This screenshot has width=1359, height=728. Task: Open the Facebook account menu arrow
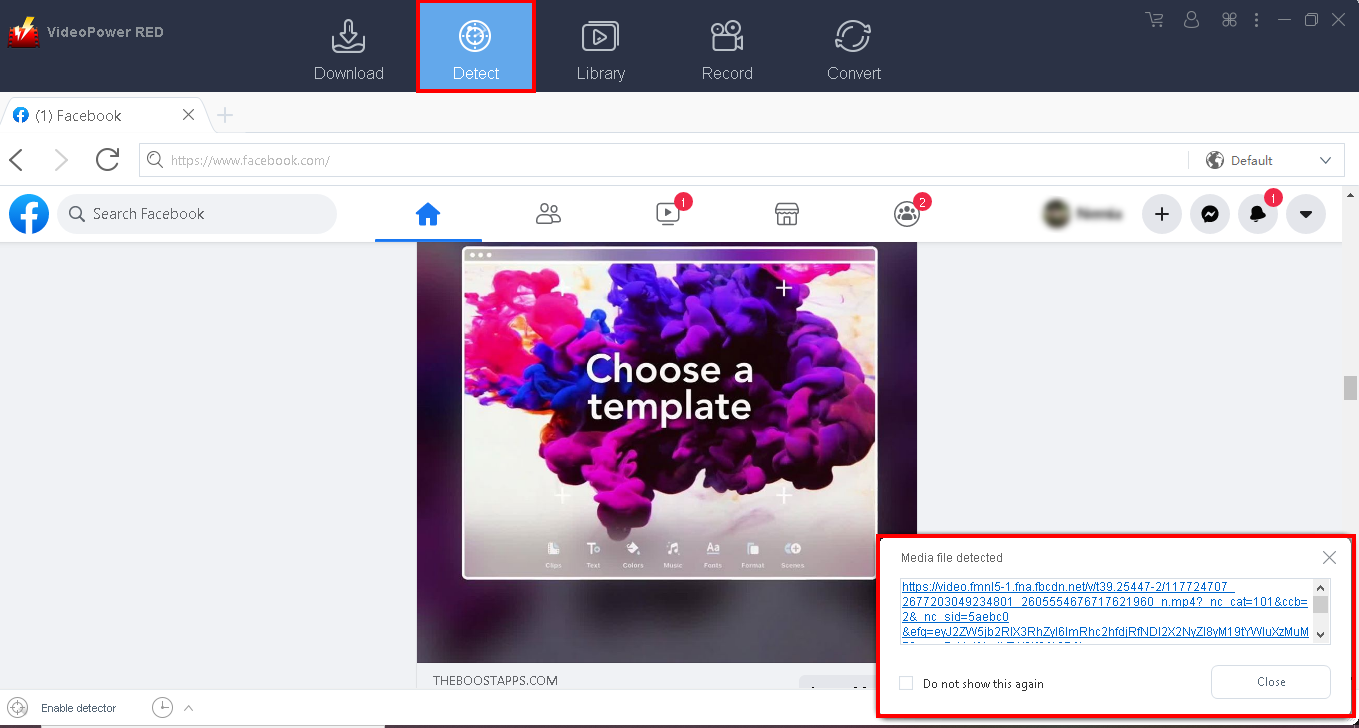click(x=1306, y=213)
